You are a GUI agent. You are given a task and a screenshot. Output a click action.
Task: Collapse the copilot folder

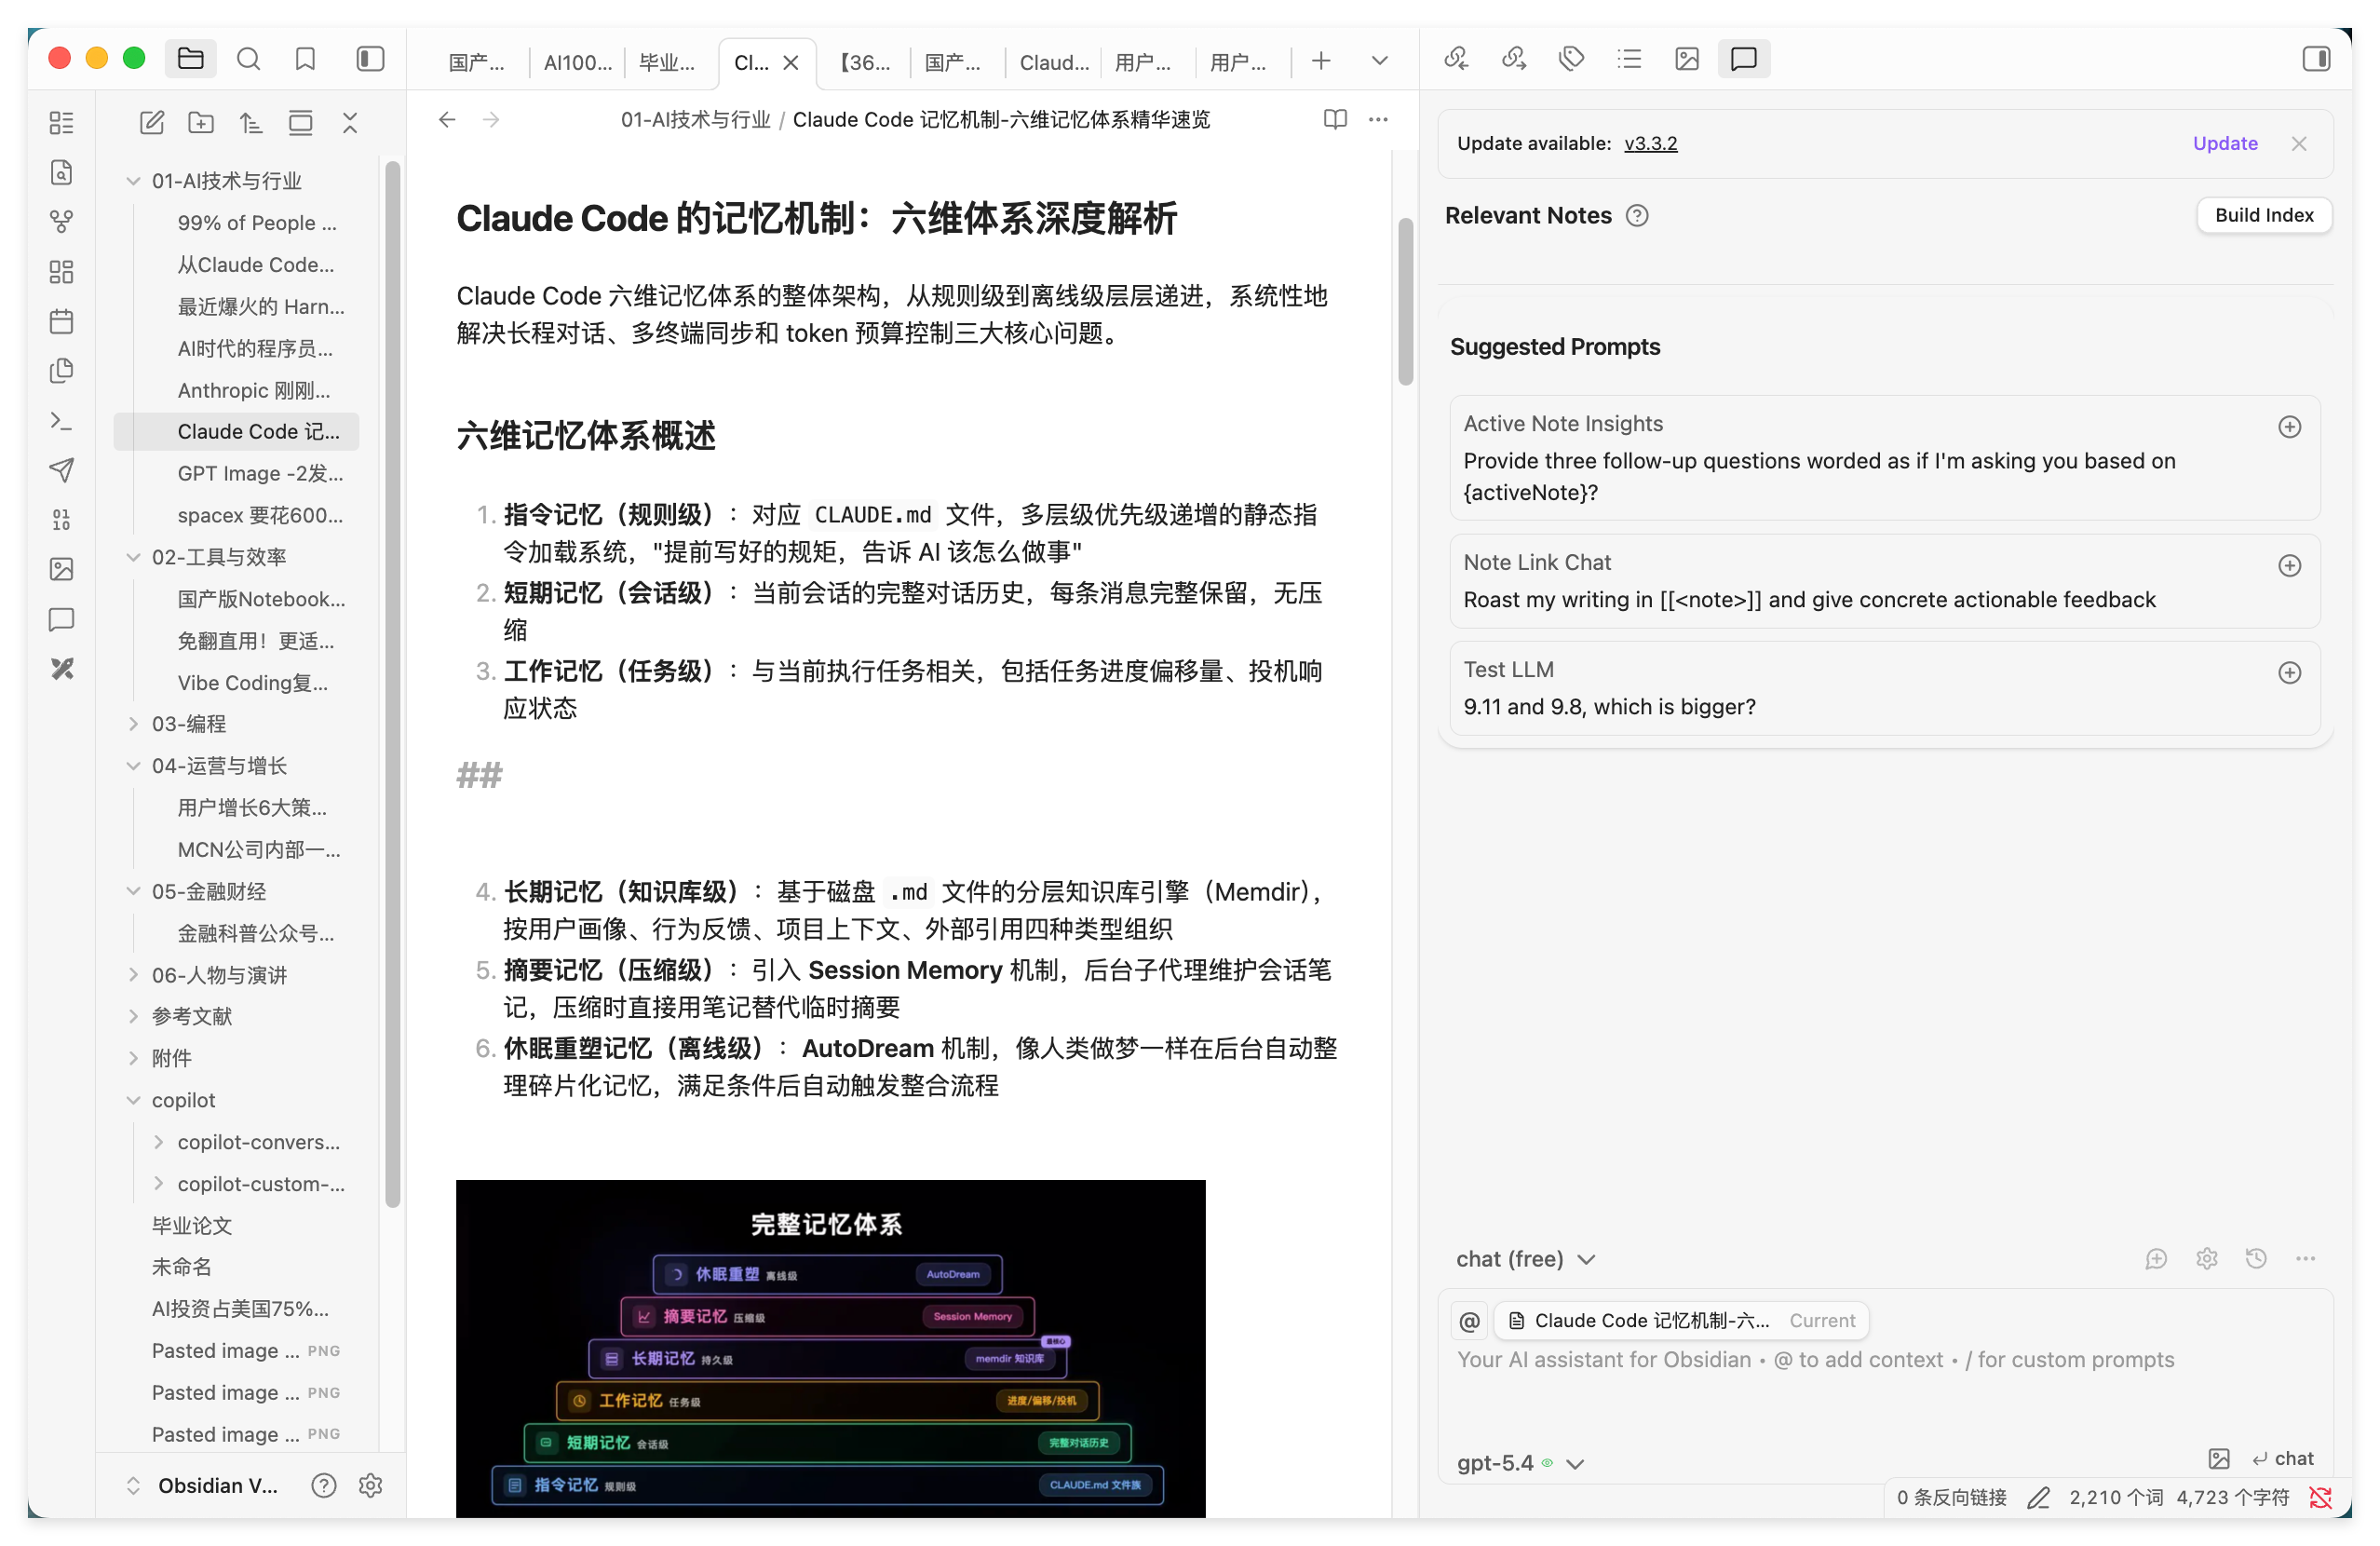(x=133, y=1100)
